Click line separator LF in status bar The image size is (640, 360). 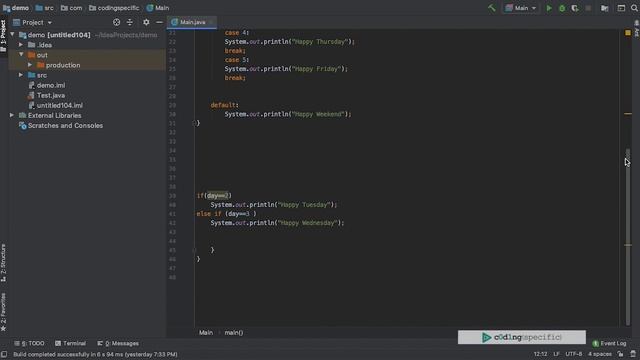coord(556,354)
